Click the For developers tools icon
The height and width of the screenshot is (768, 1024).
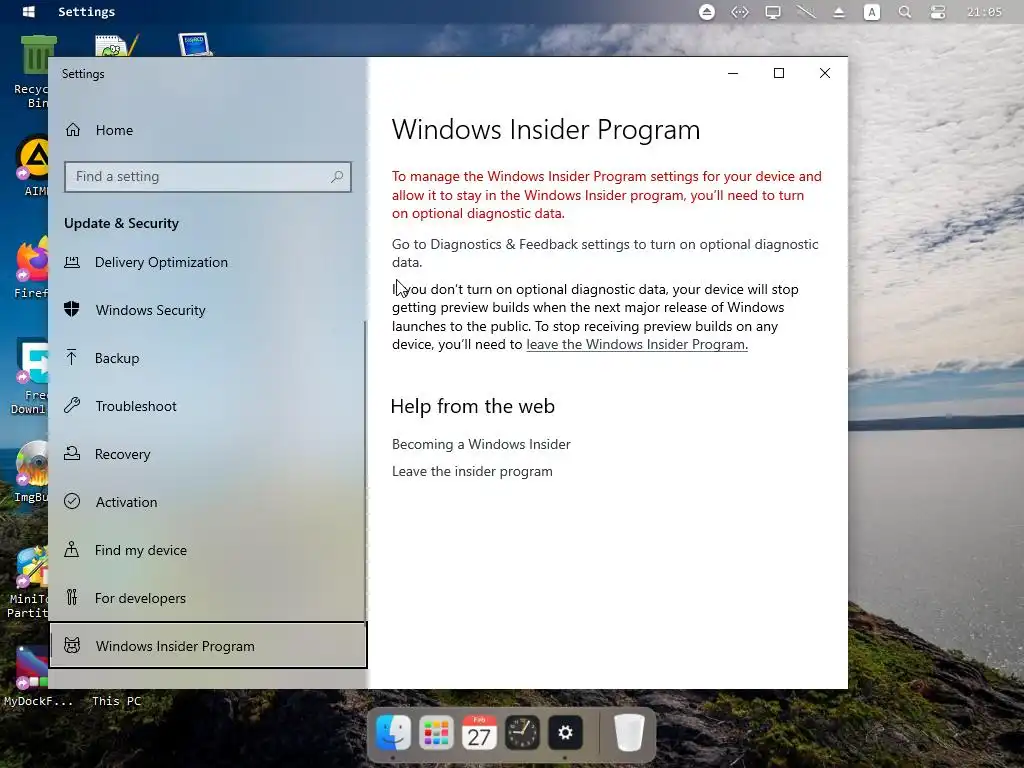(x=72, y=597)
